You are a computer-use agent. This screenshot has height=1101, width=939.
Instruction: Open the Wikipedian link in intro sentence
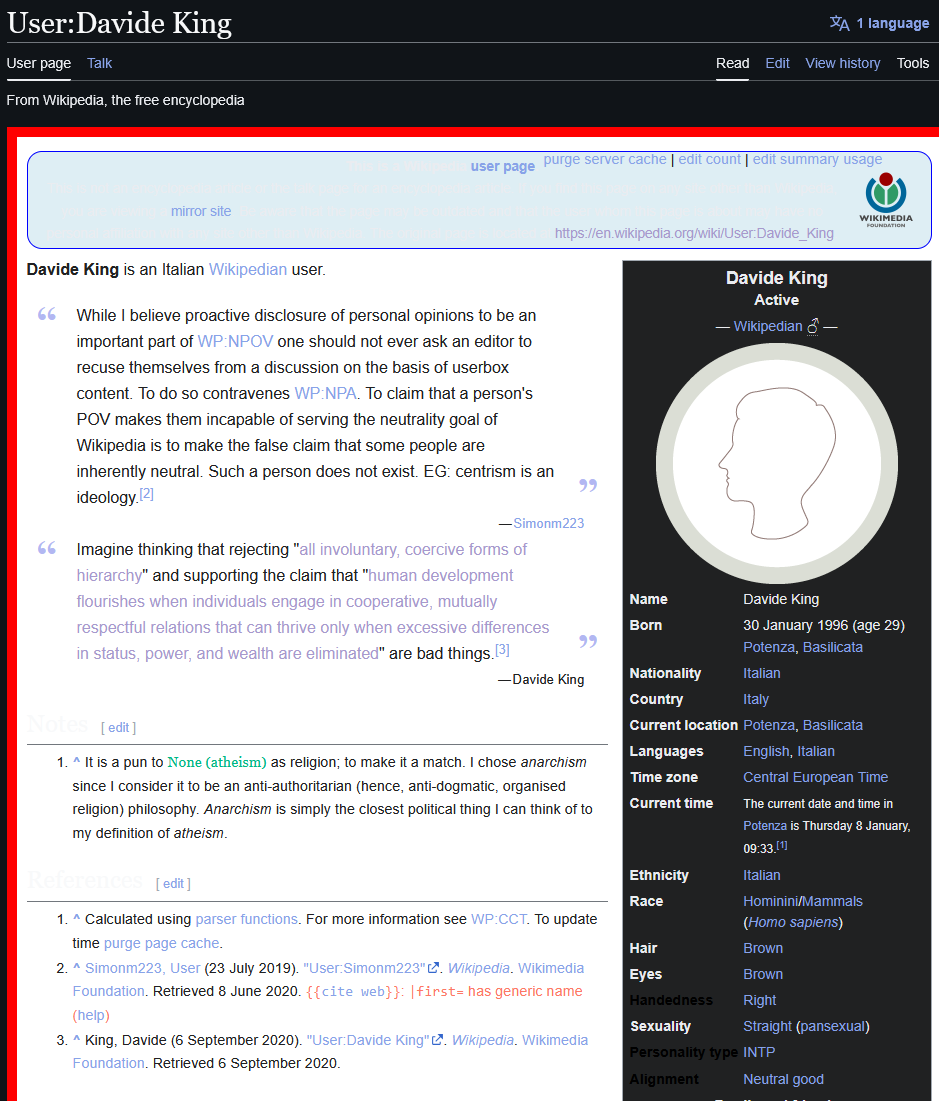pyautogui.click(x=248, y=270)
